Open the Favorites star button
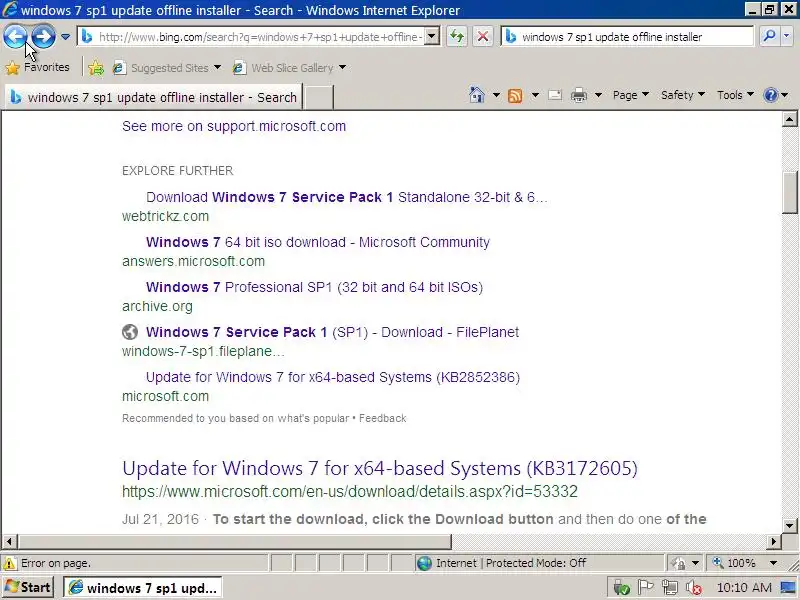The height and width of the screenshot is (600, 800). (x=38, y=67)
